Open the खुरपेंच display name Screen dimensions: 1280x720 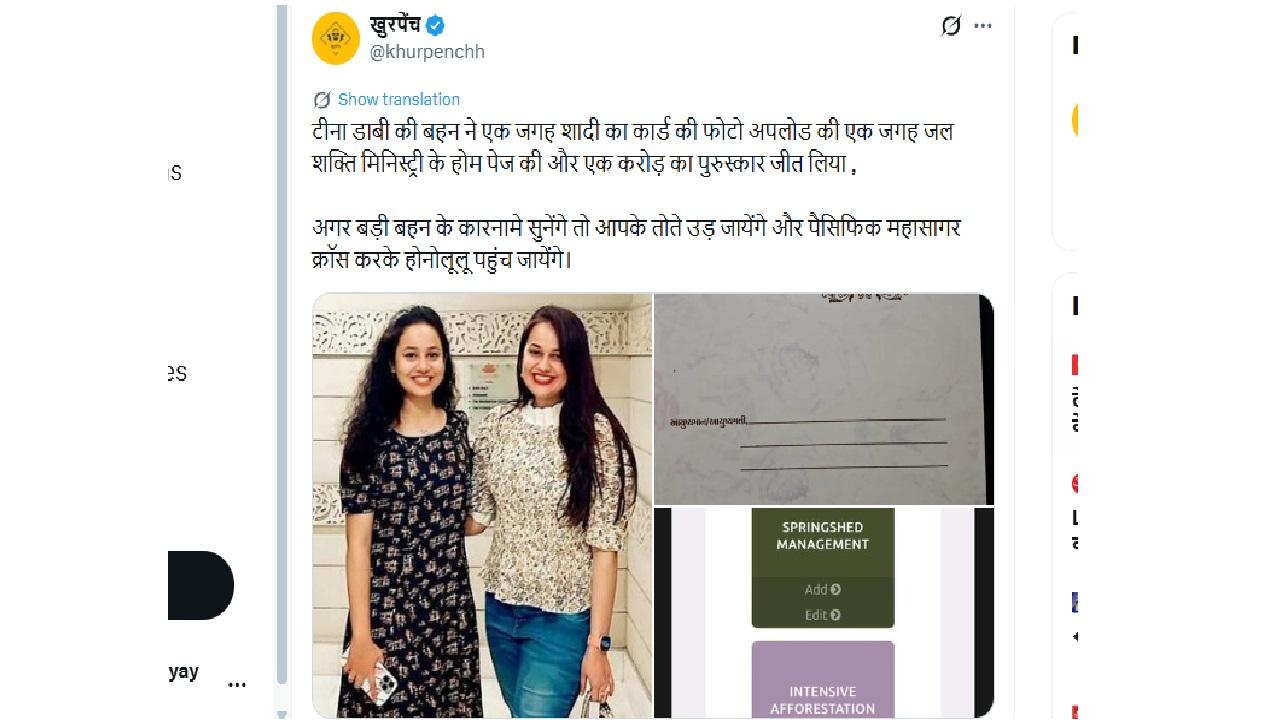[395, 25]
